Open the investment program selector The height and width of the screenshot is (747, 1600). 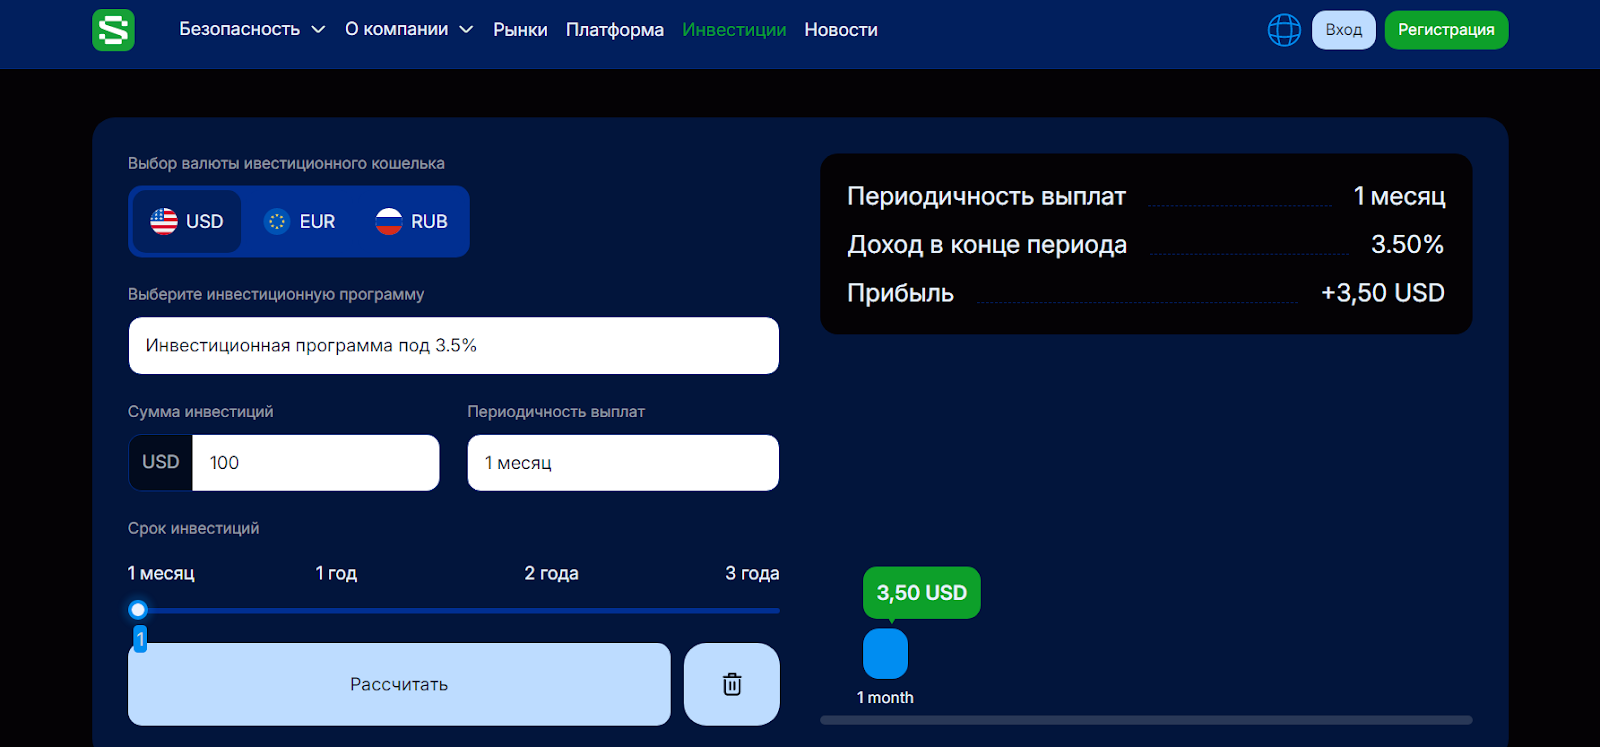click(453, 346)
